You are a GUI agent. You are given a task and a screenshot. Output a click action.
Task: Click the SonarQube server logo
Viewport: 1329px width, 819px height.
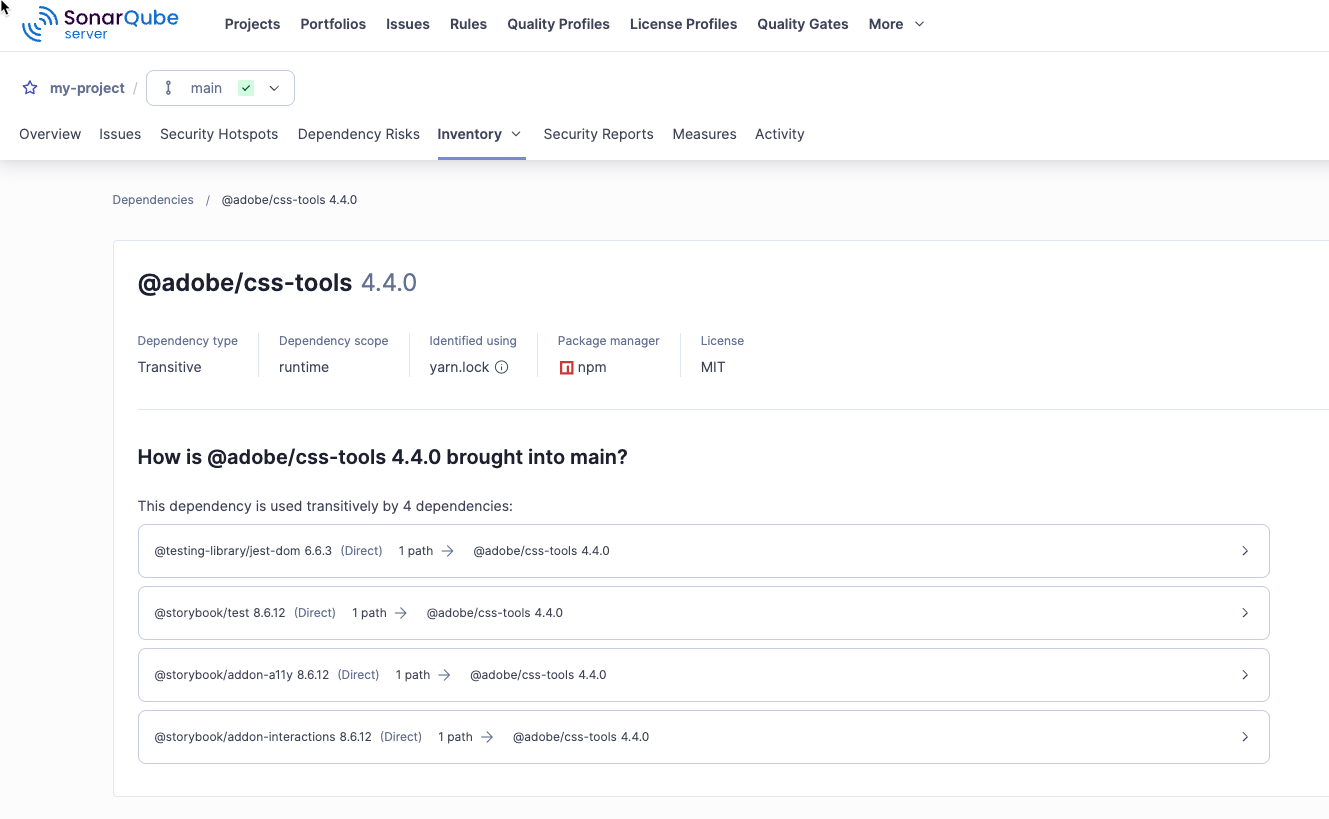click(100, 24)
